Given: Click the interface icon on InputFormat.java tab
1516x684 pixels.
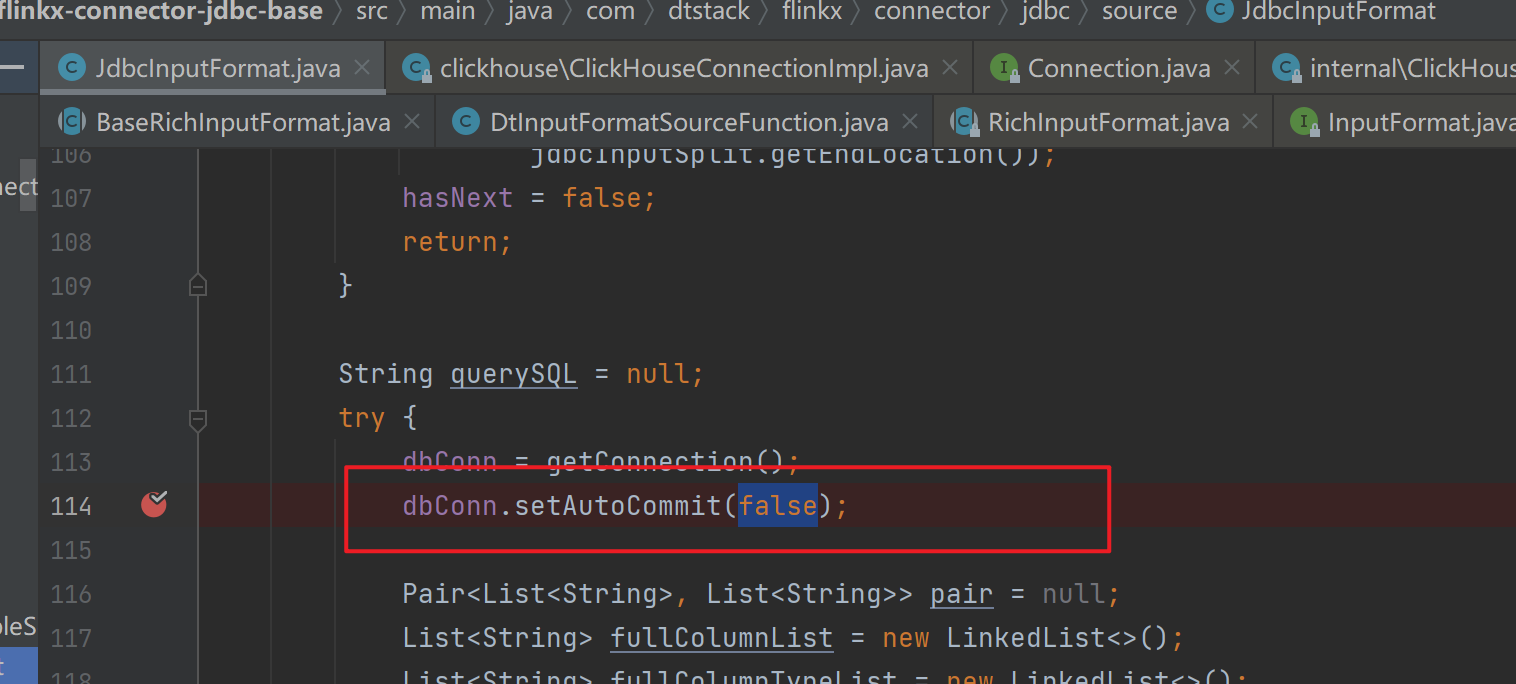Looking at the screenshot, I should point(1305,121).
